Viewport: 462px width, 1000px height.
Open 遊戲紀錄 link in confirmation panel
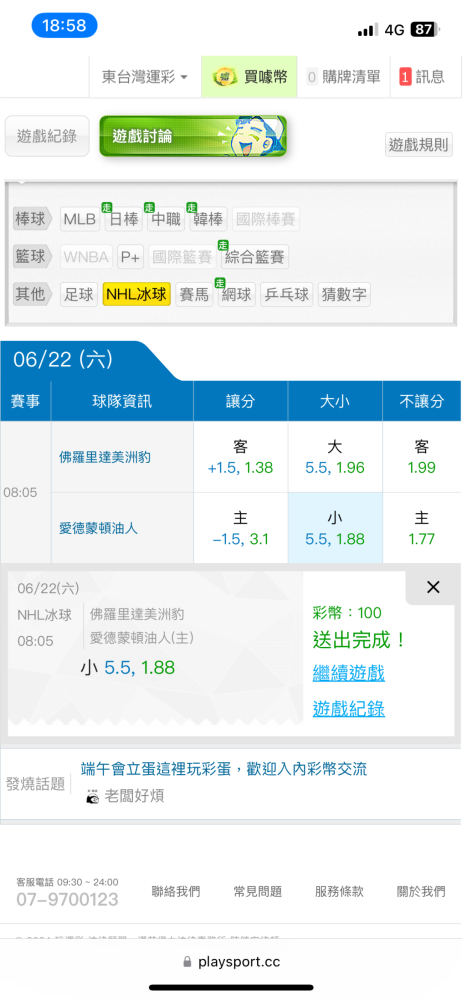[349, 709]
